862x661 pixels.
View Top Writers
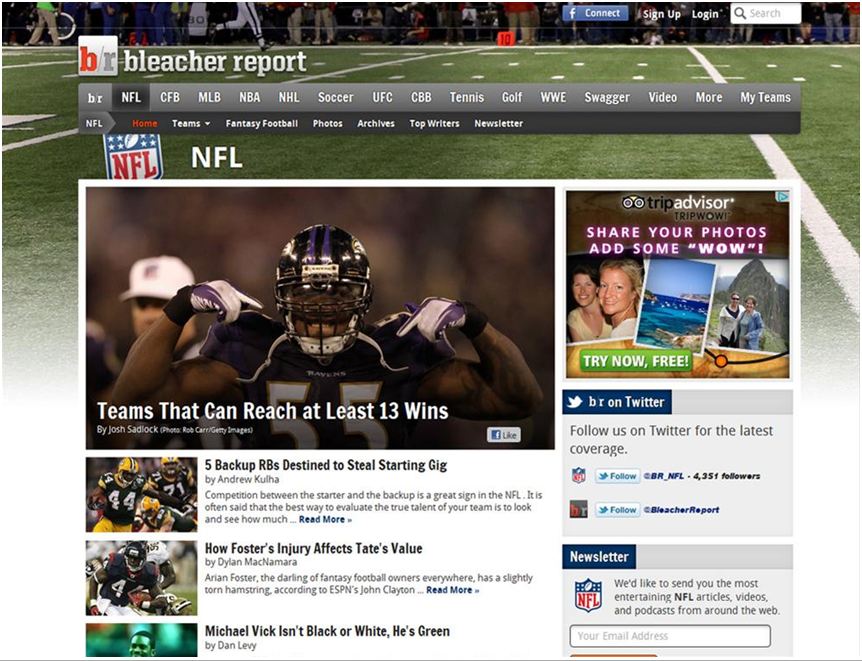pyautogui.click(x=434, y=124)
